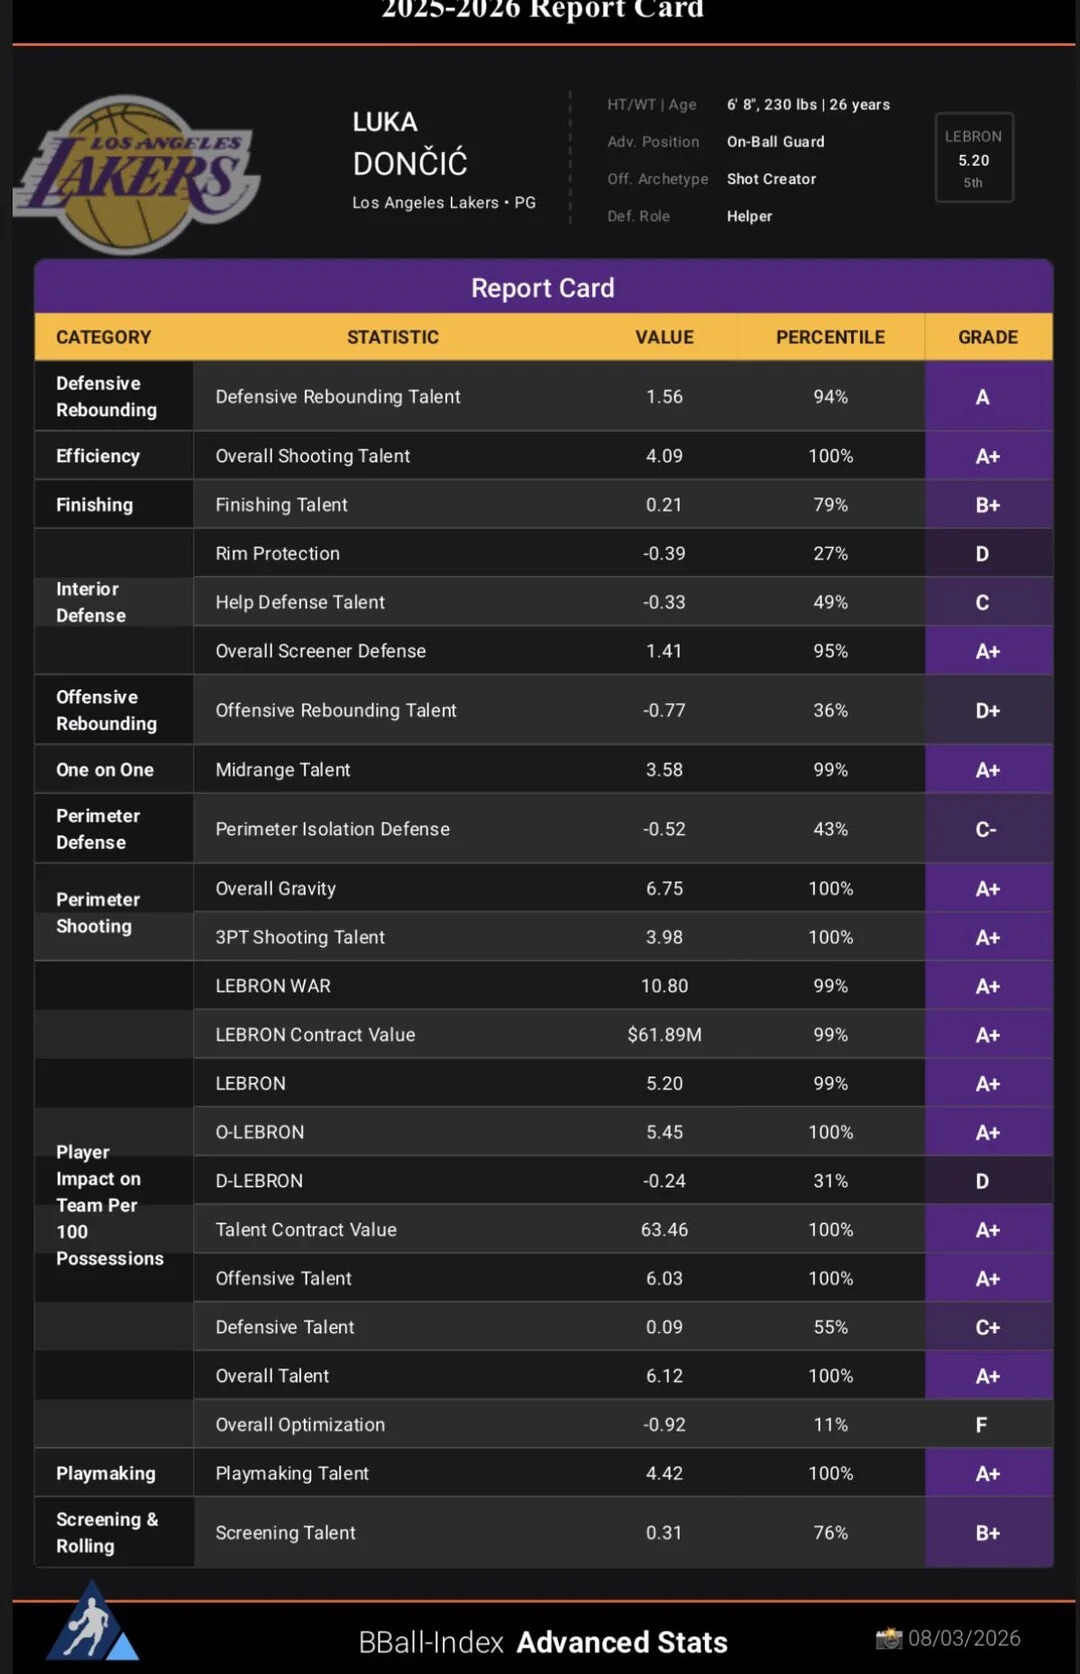The width and height of the screenshot is (1080, 1674).
Task: Select the Report Card purple title bar
Action: [x=543, y=288]
